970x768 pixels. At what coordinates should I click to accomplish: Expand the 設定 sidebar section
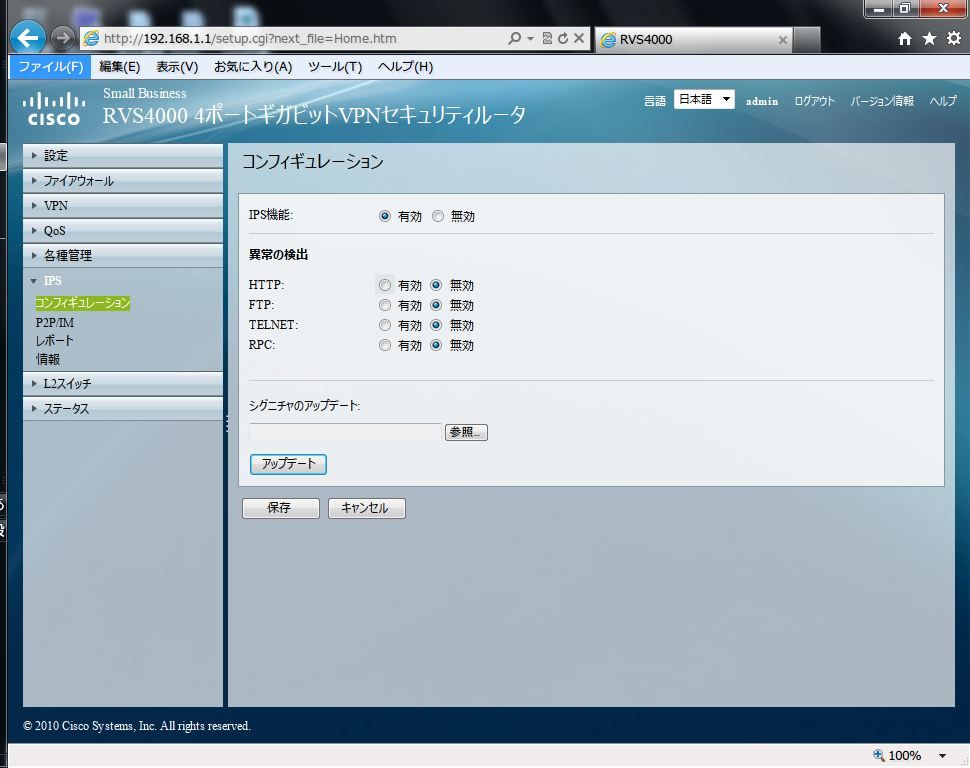[122, 155]
